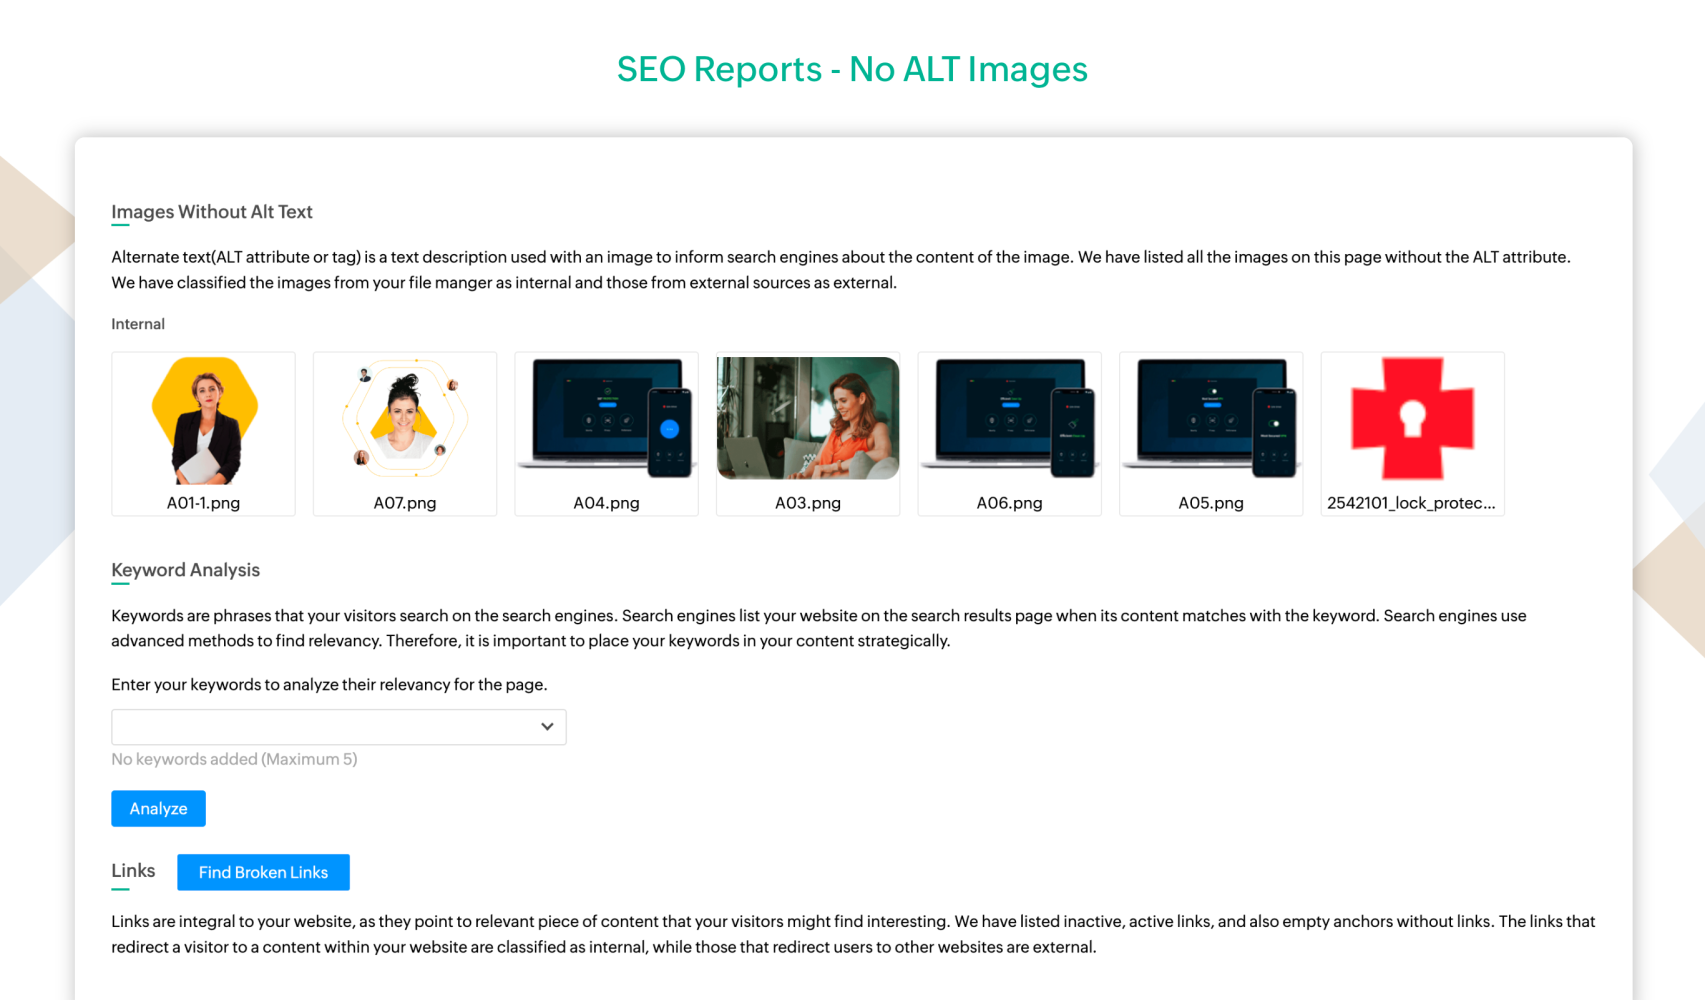Expand the keywords dropdown arrow
The image size is (1705, 1000).
pos(547,727)
